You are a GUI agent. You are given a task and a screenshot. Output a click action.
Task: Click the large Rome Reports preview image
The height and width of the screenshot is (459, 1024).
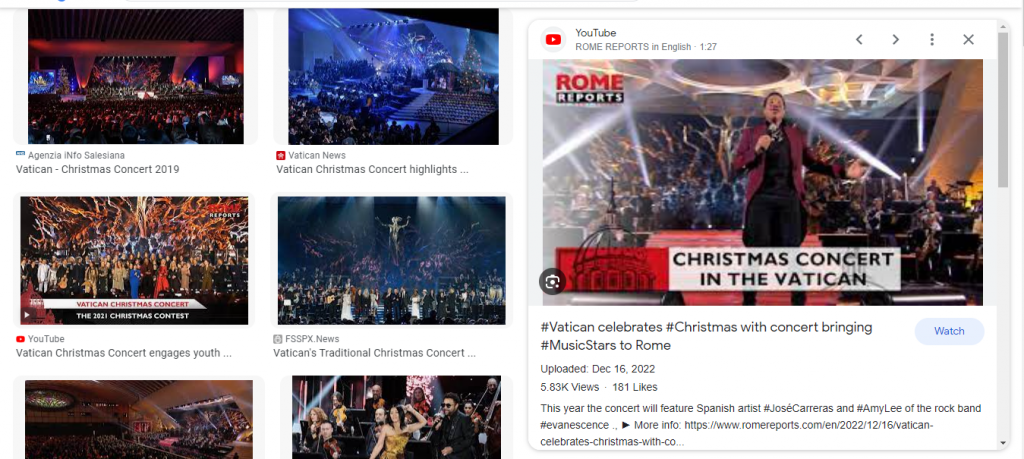762,182
